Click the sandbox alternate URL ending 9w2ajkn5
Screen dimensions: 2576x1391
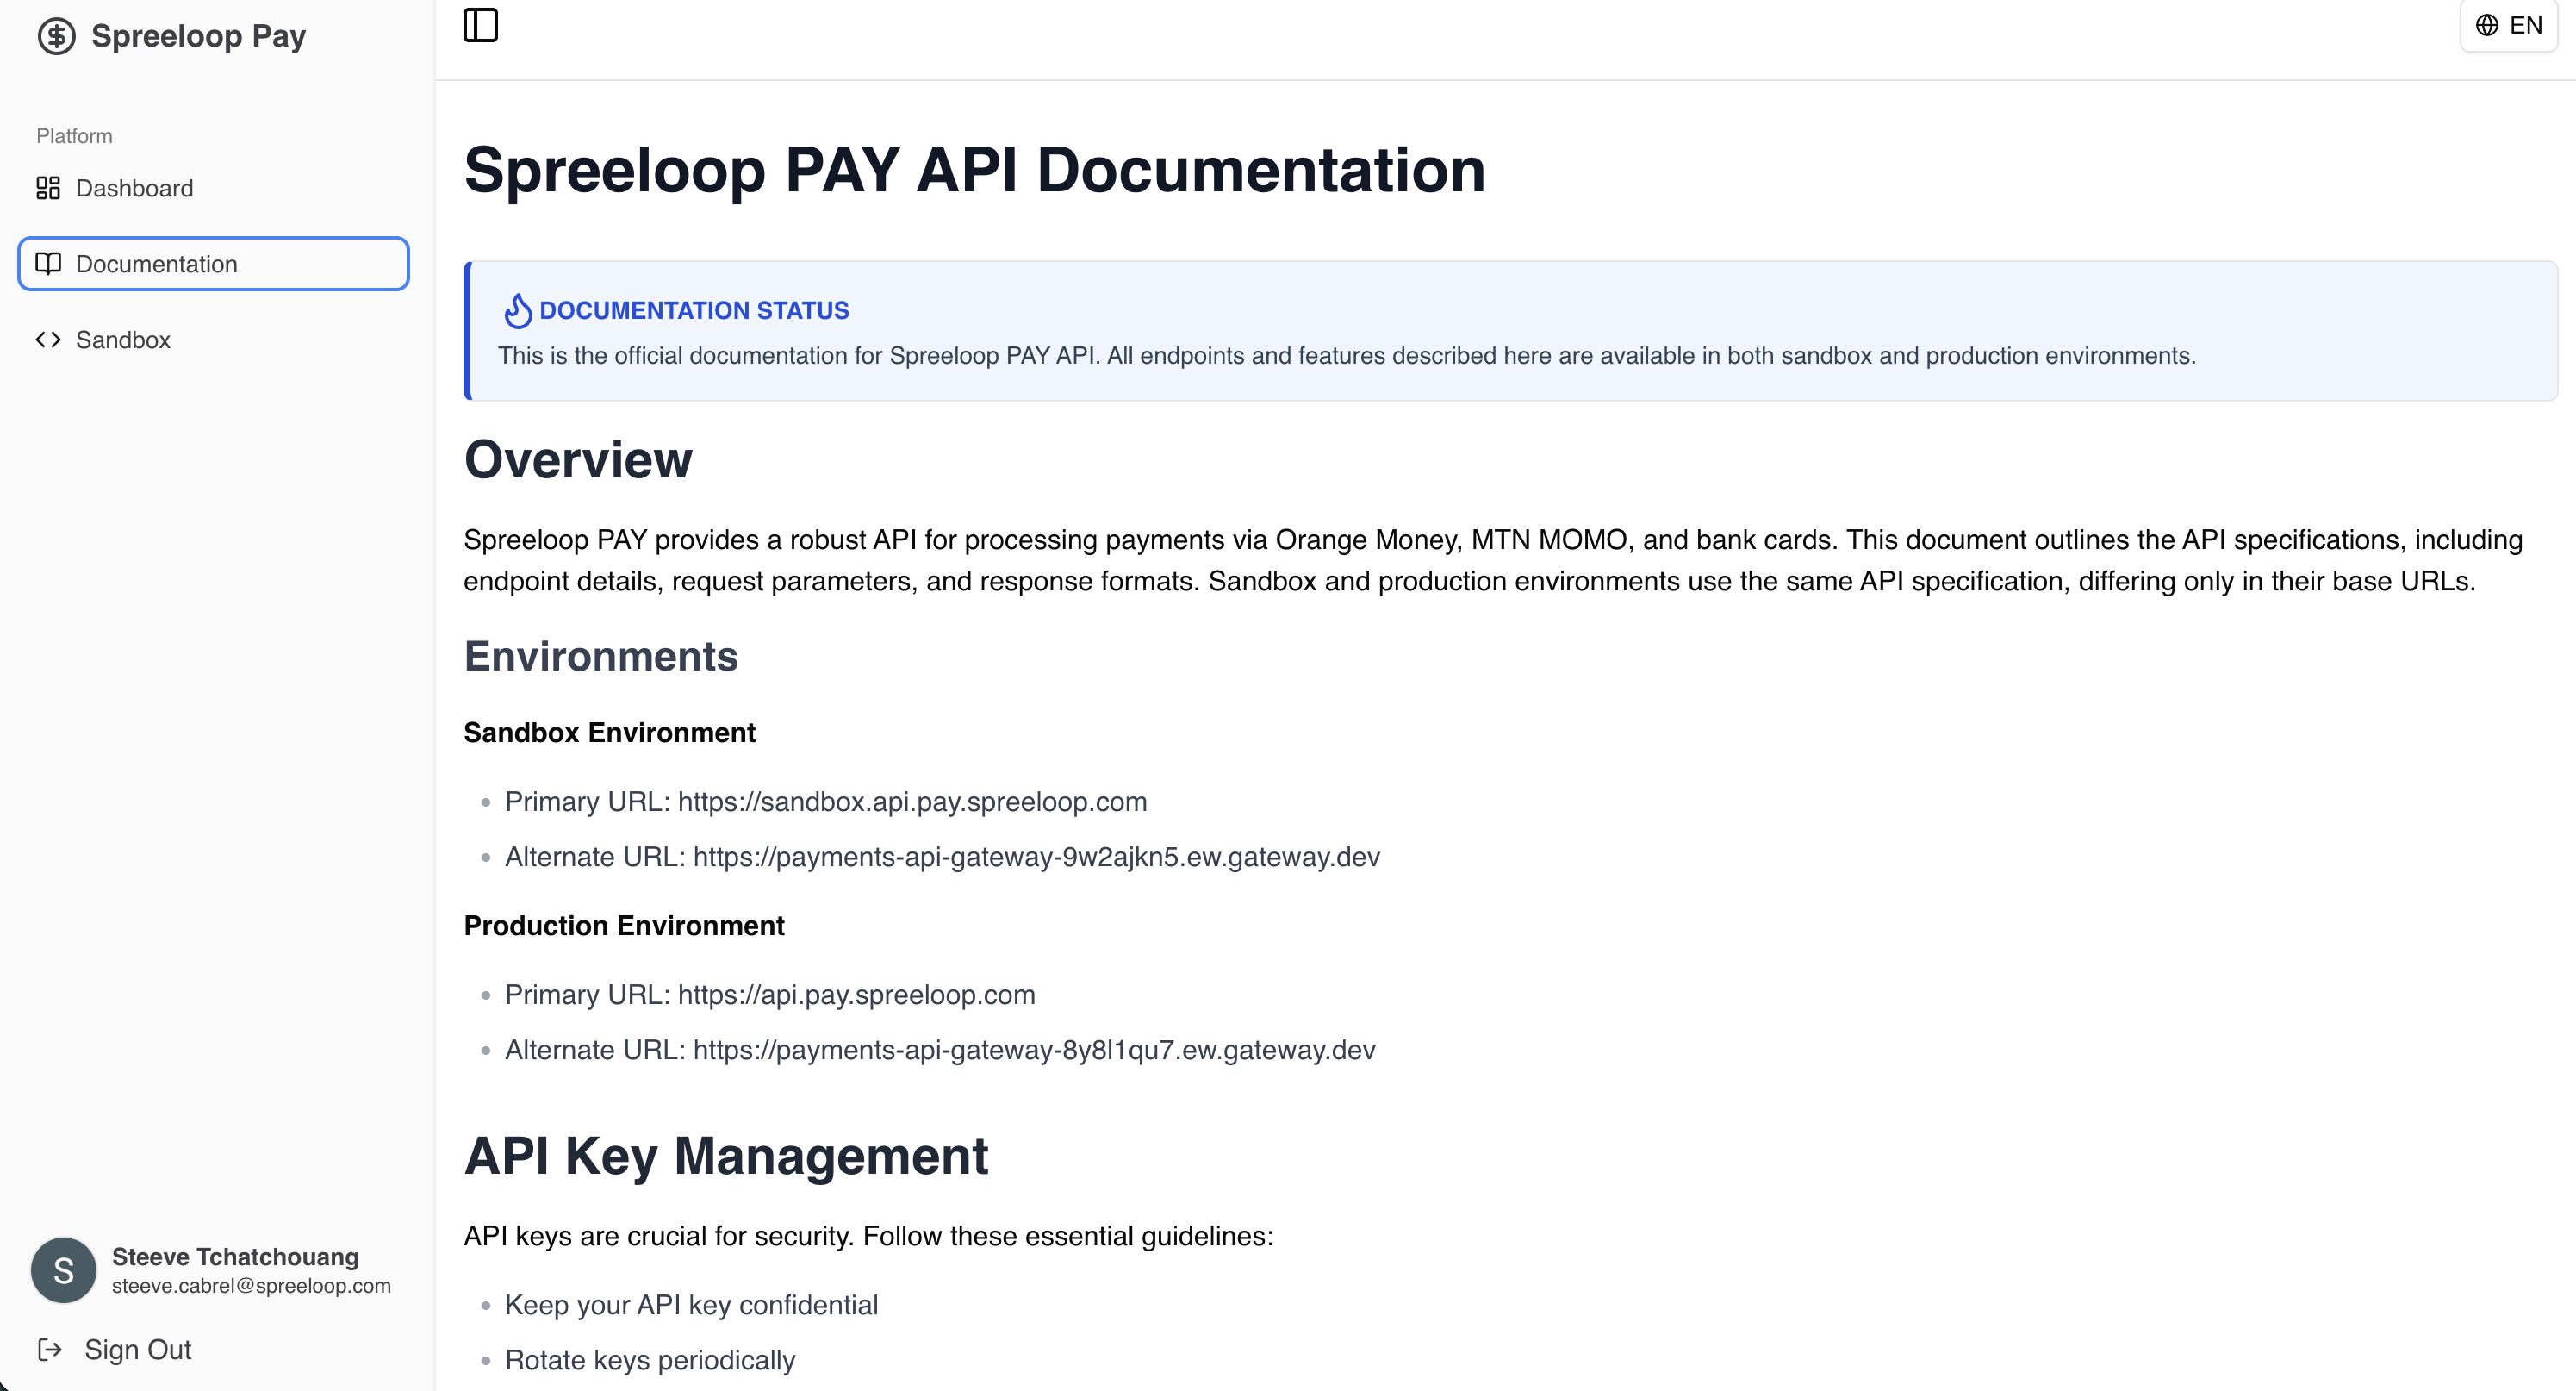(1036, 857)
